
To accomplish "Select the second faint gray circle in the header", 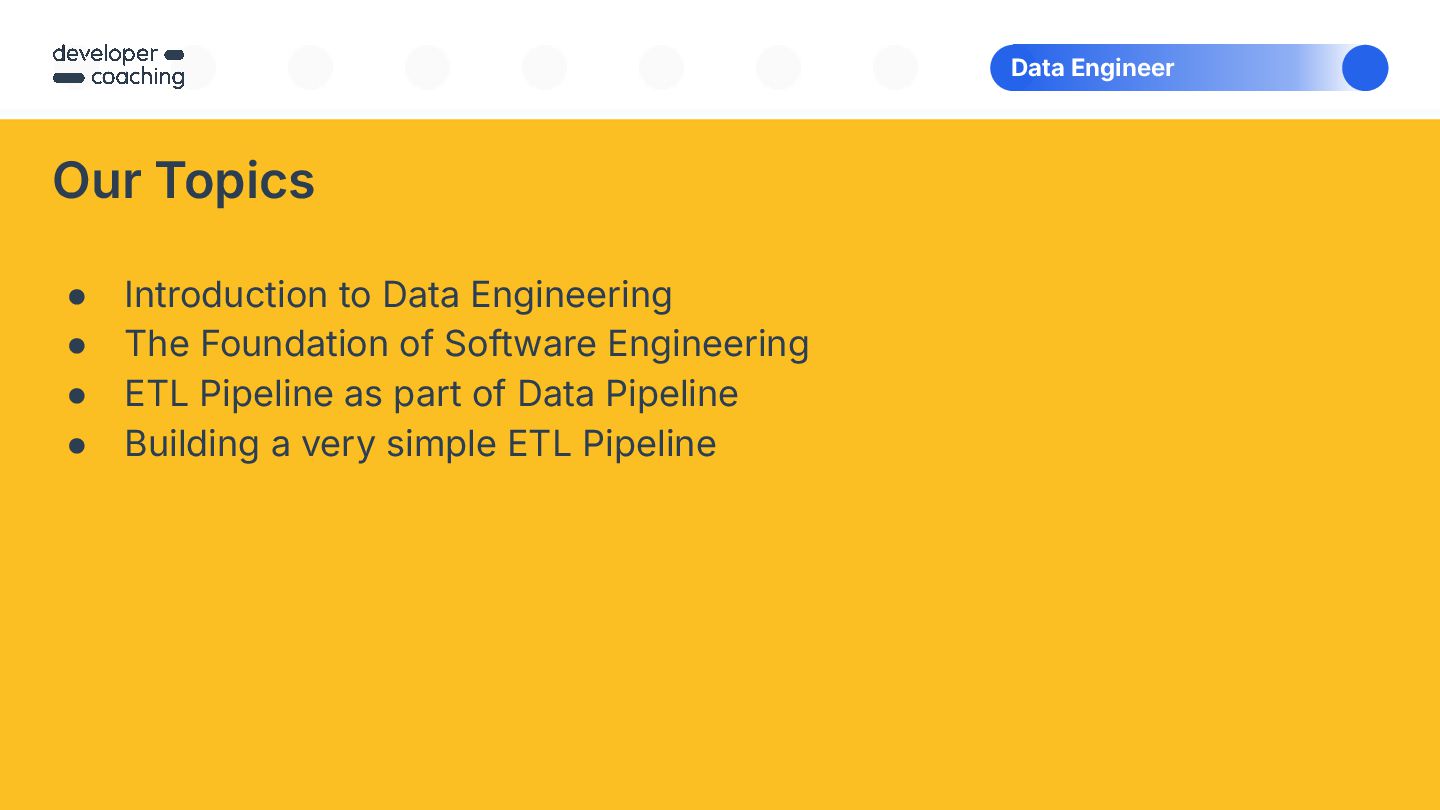I will 310,68.
